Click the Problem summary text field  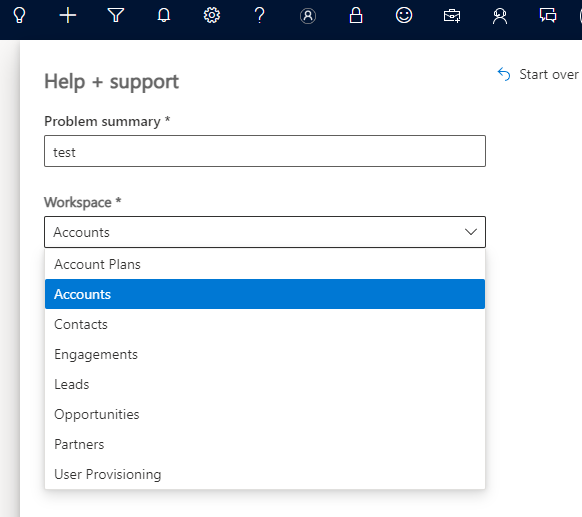(x=265, y=151)
